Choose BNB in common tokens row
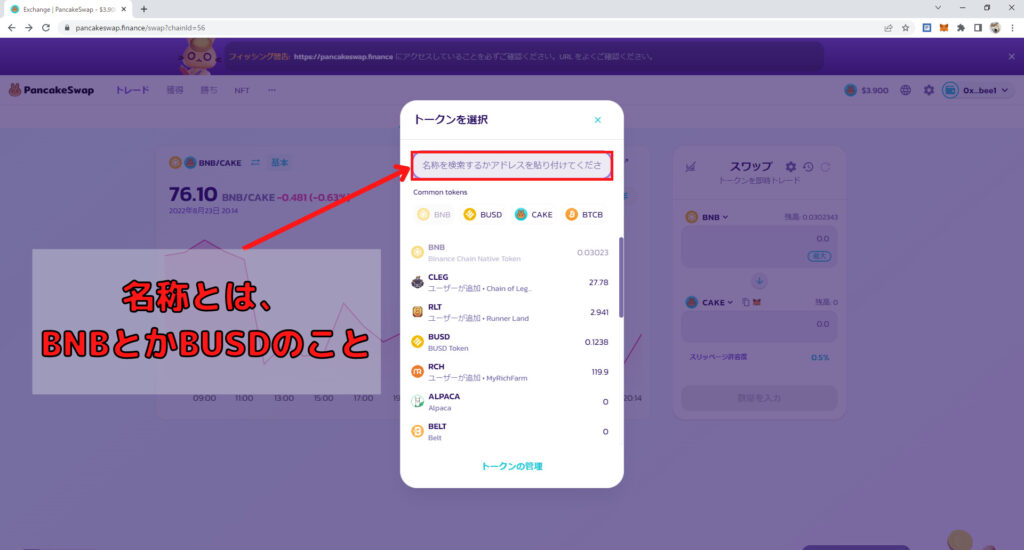 [x=434, y=214]
